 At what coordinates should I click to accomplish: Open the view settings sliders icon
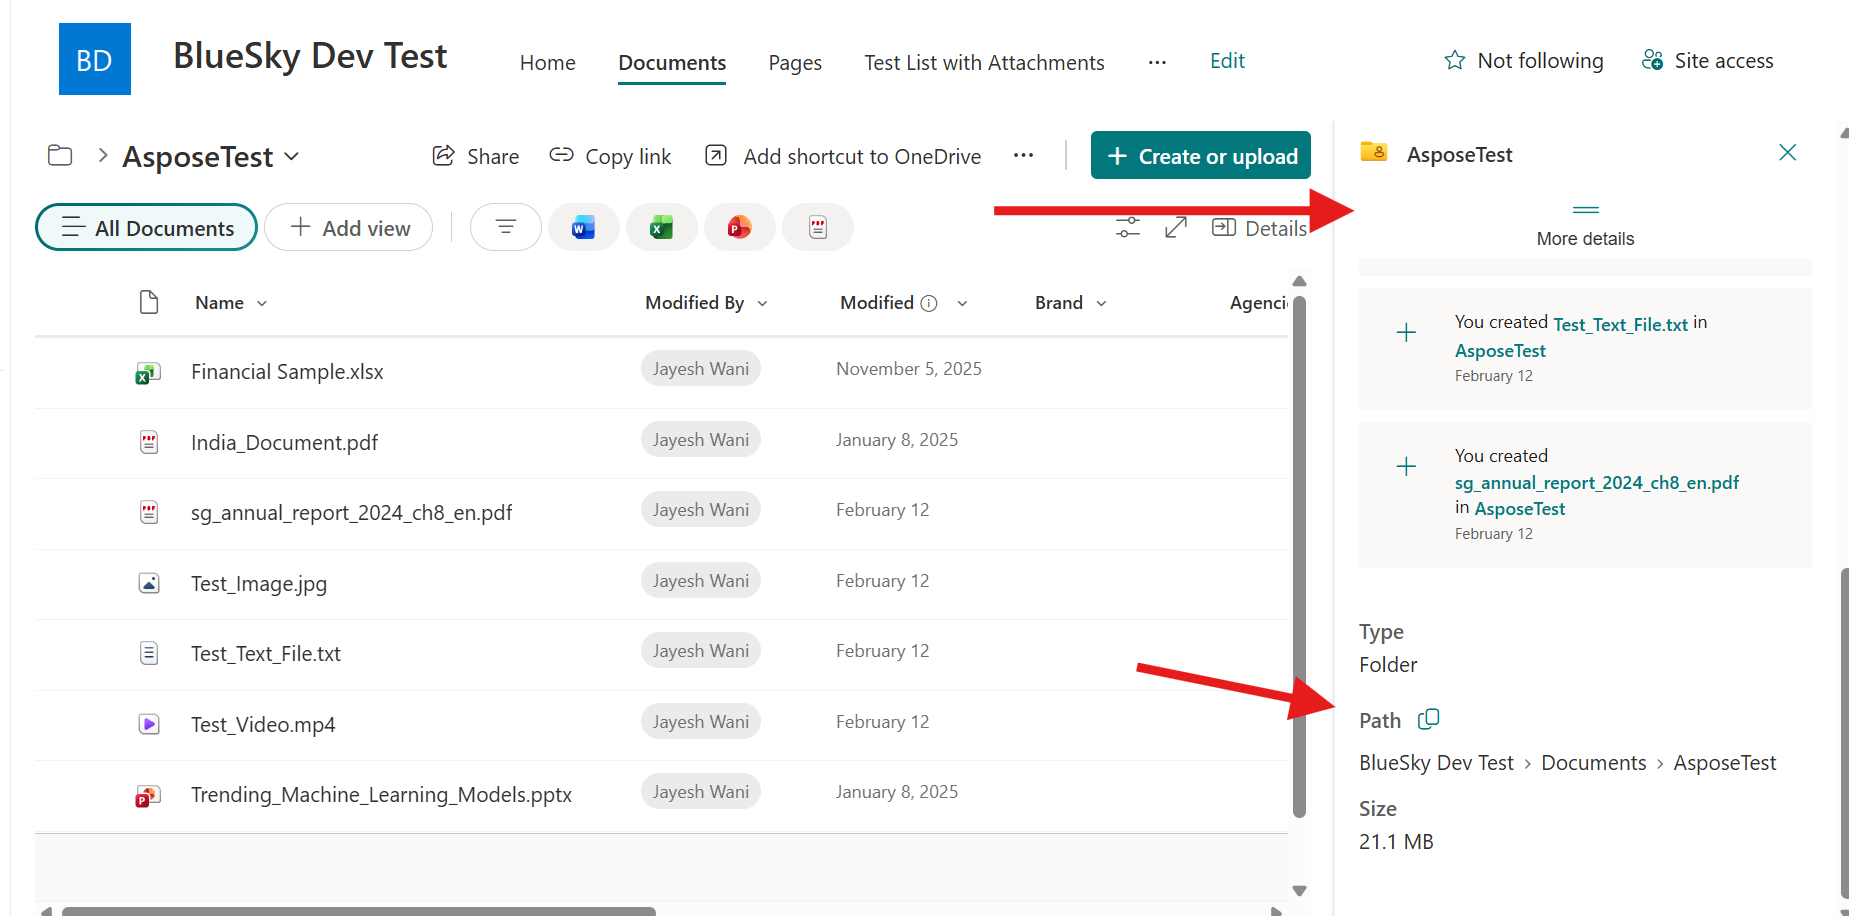1128,228
